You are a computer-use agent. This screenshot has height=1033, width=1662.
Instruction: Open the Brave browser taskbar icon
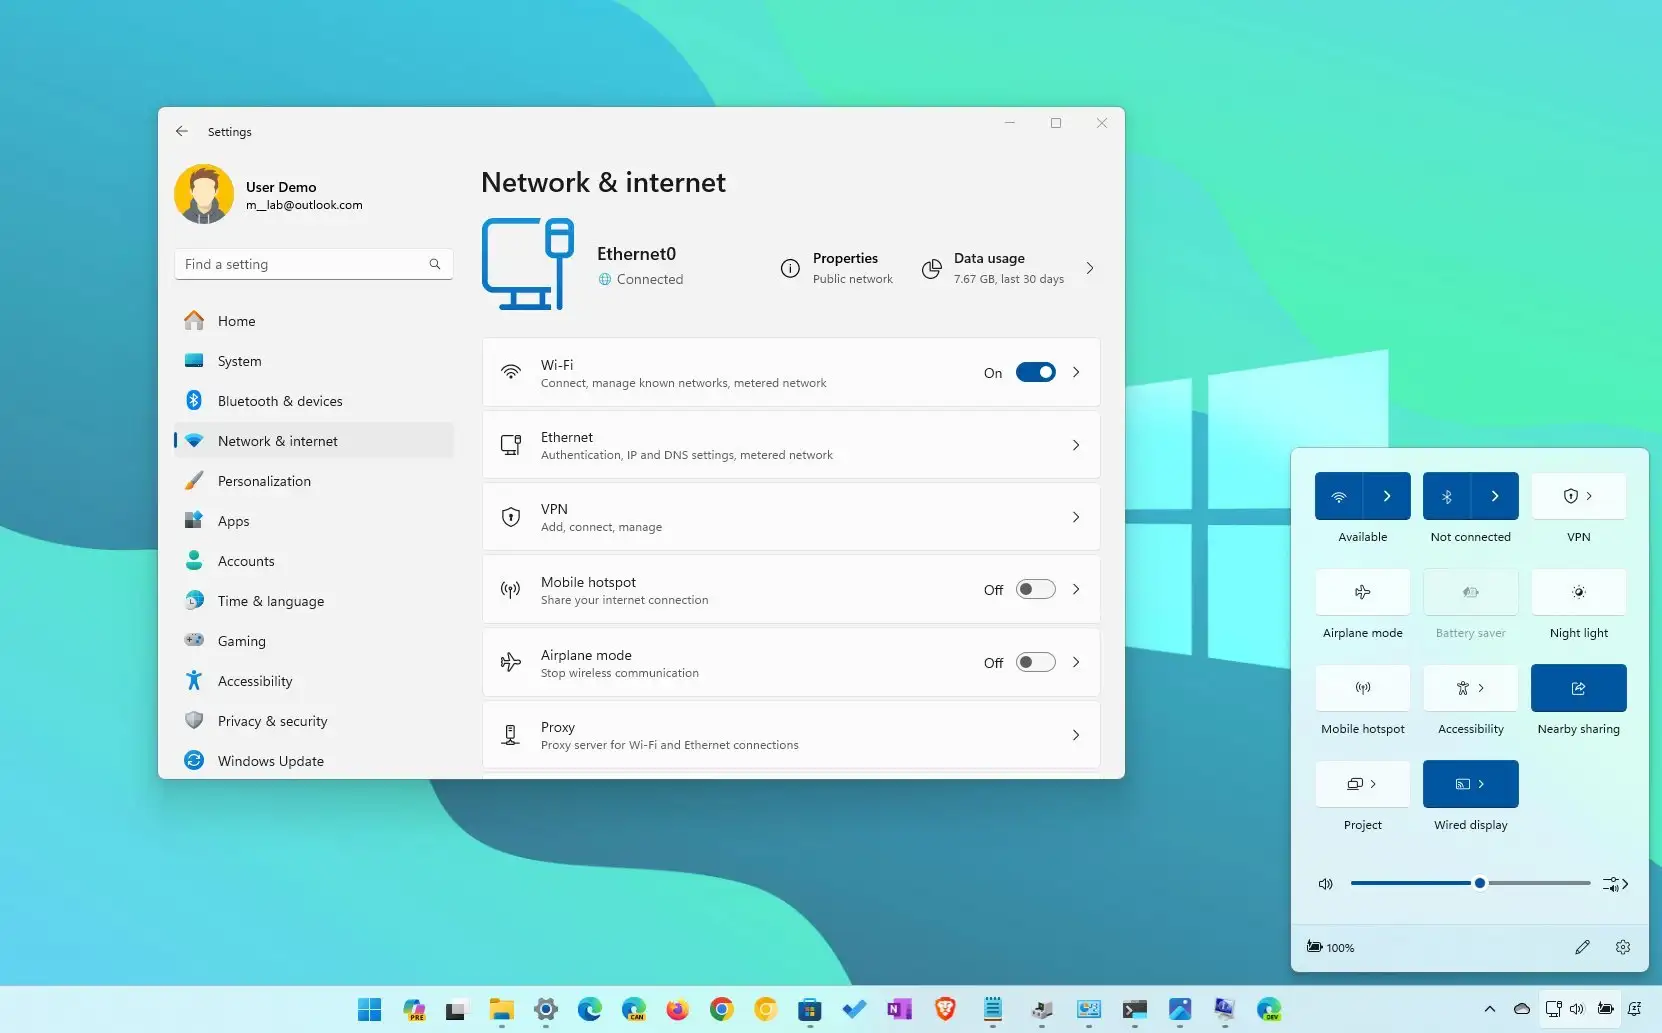(x=945, y=1009)
